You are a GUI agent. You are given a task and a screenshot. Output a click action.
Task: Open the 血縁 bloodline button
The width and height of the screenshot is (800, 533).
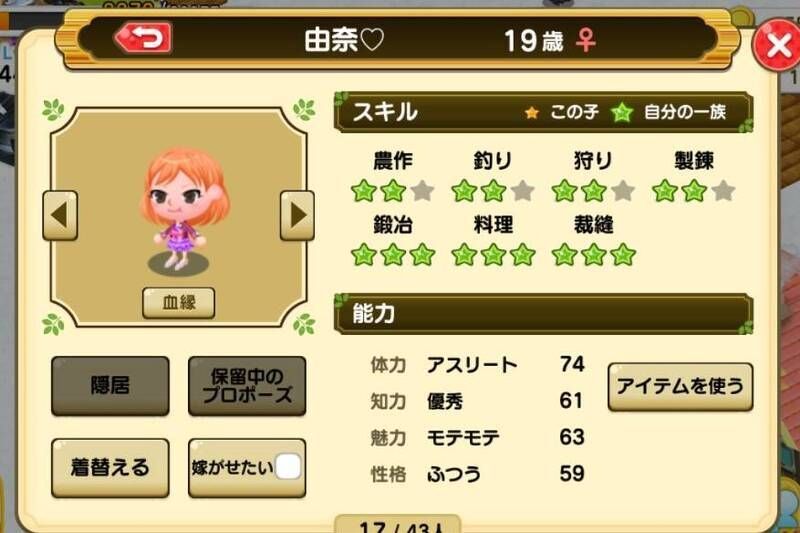click(179, 303)
